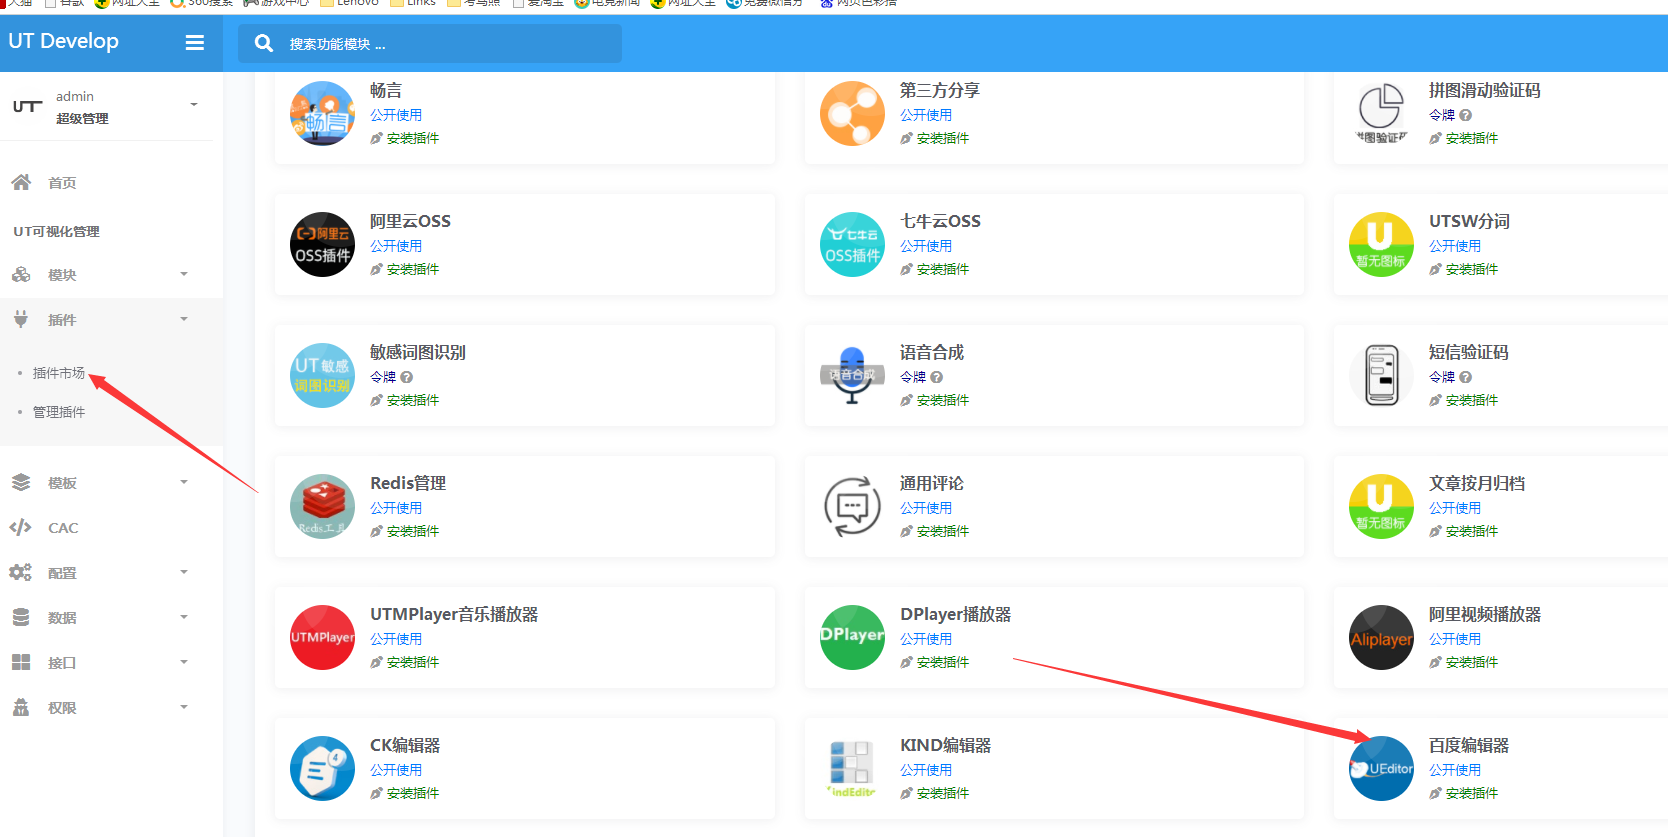Viewport: 1668px width, 837px height.
Task: Go to 首页 in sidebar
Action: click(x=62, y=183)
